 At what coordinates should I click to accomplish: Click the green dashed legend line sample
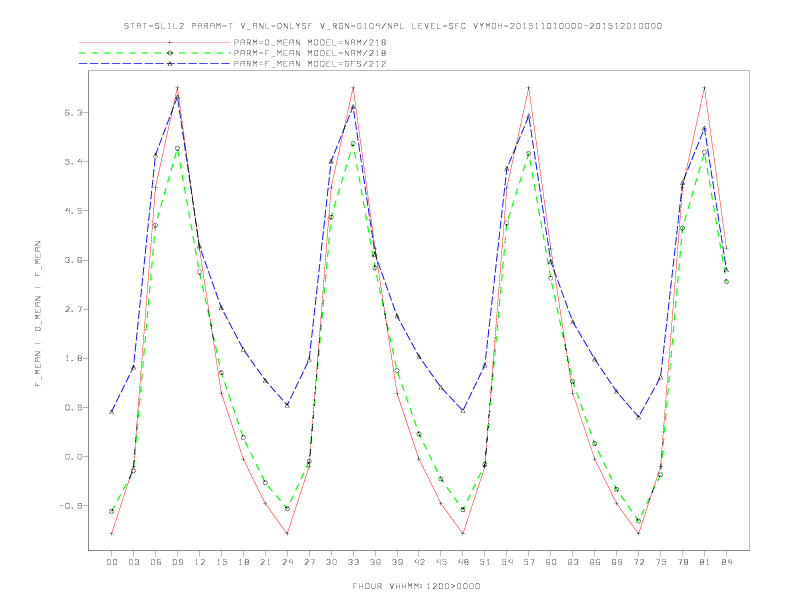point(155,53)
